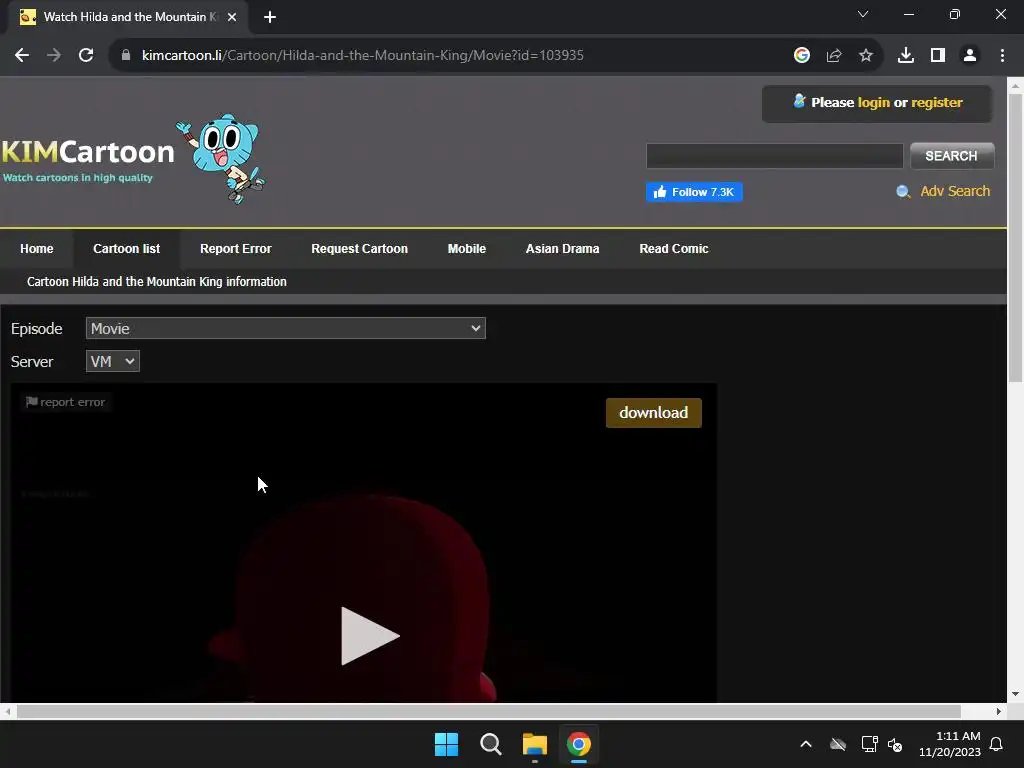1024x768 pixels.
Task: Open a new browser tab
Action: (270, 17)
